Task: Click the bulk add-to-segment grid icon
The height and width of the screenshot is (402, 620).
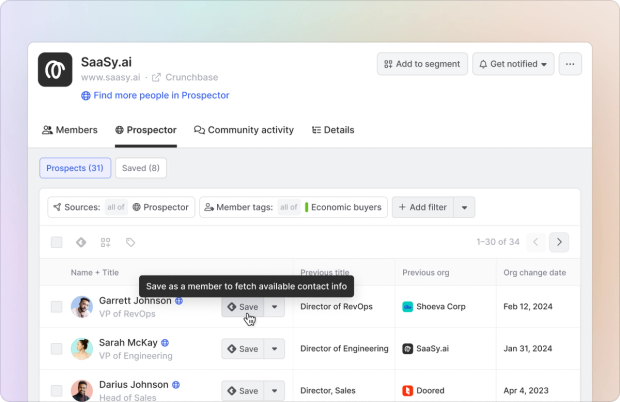Action: (x=106, y=242)
